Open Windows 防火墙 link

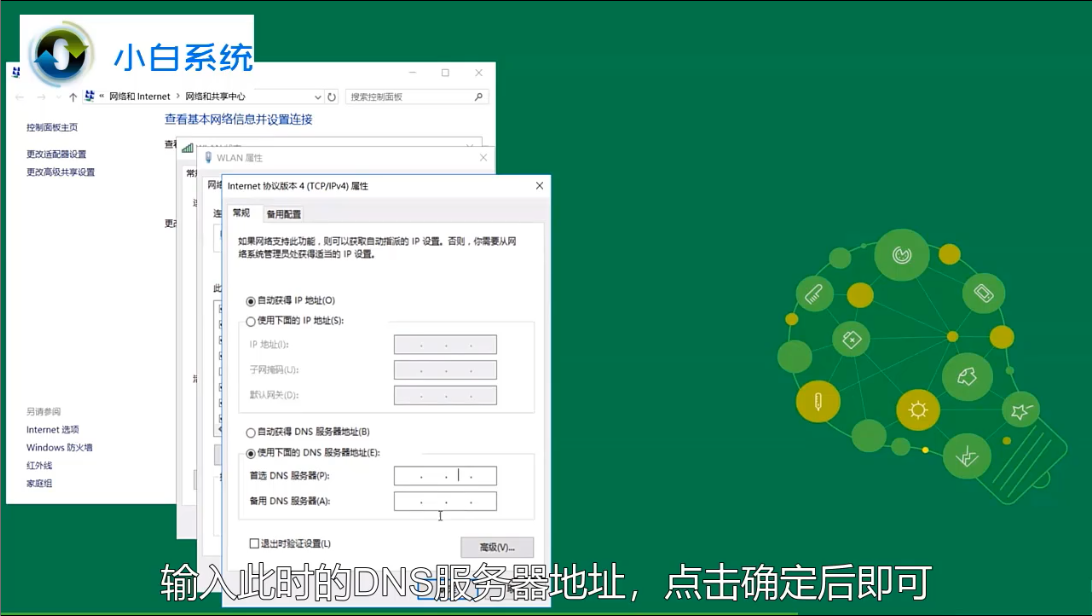[x=59, y=448]
